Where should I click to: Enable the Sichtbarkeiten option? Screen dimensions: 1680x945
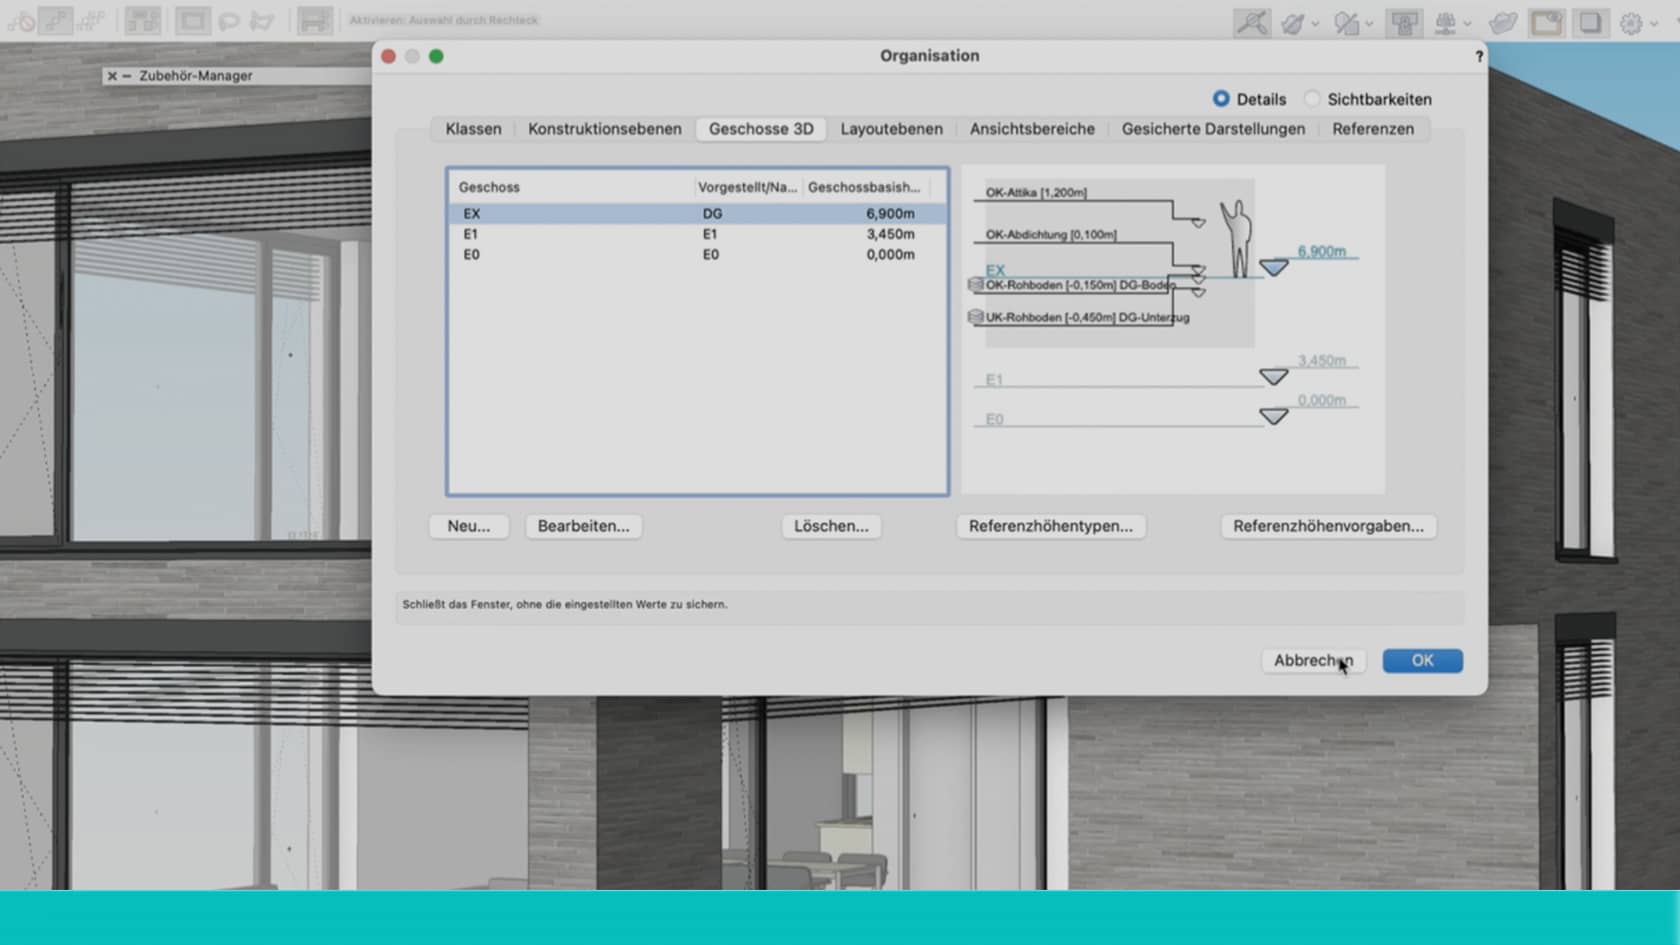coord(1312,99)
